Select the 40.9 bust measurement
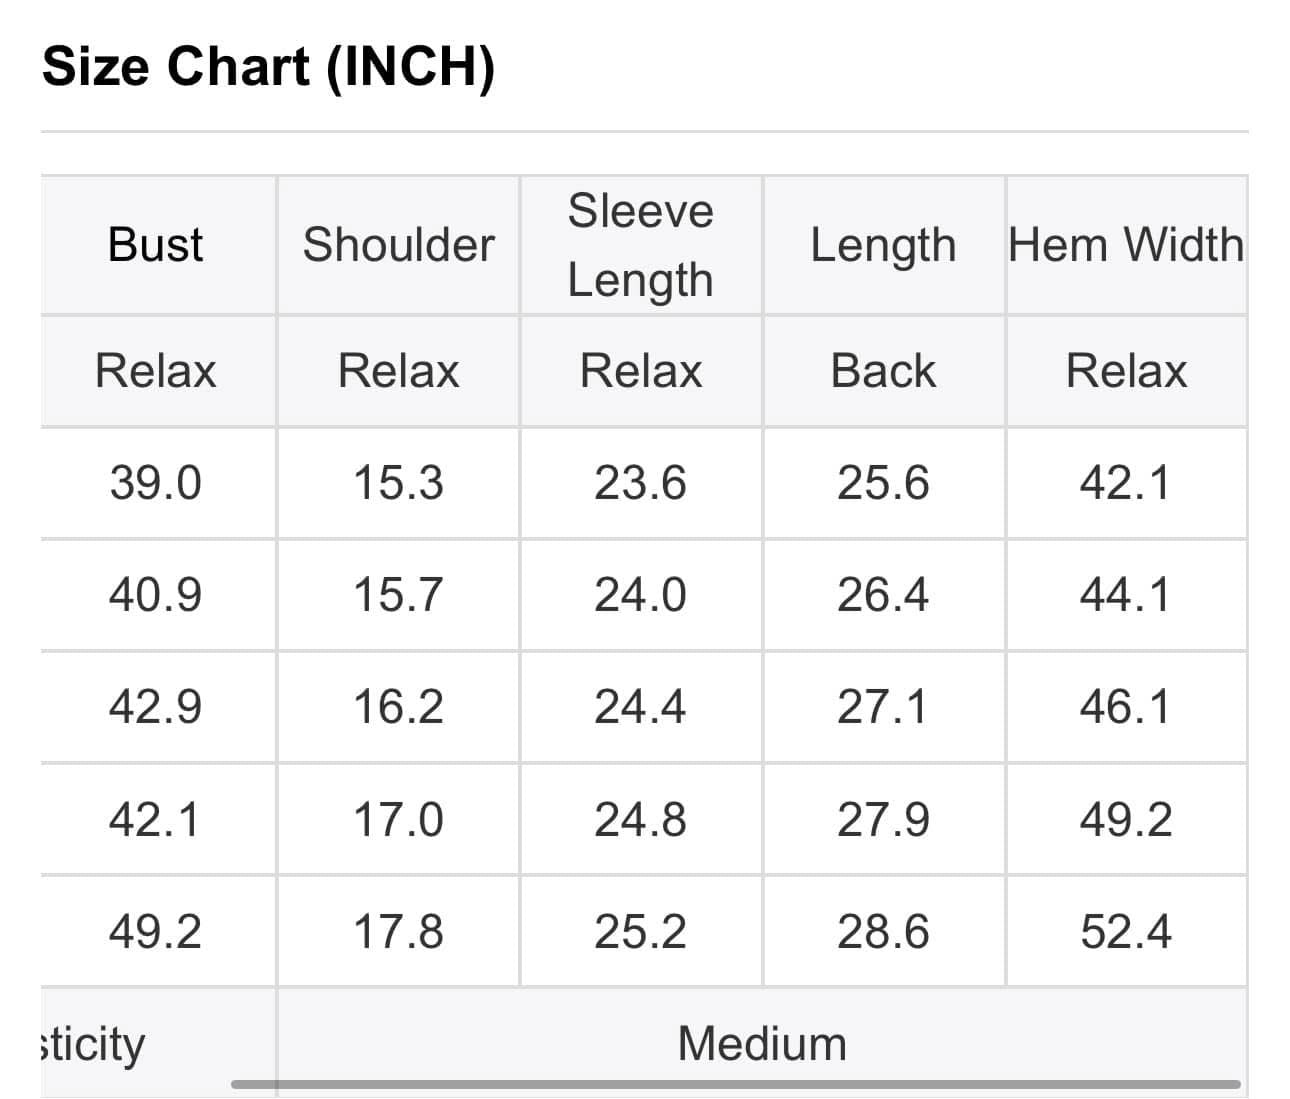The image size is (1290, 1099). (x=155, y=595)
